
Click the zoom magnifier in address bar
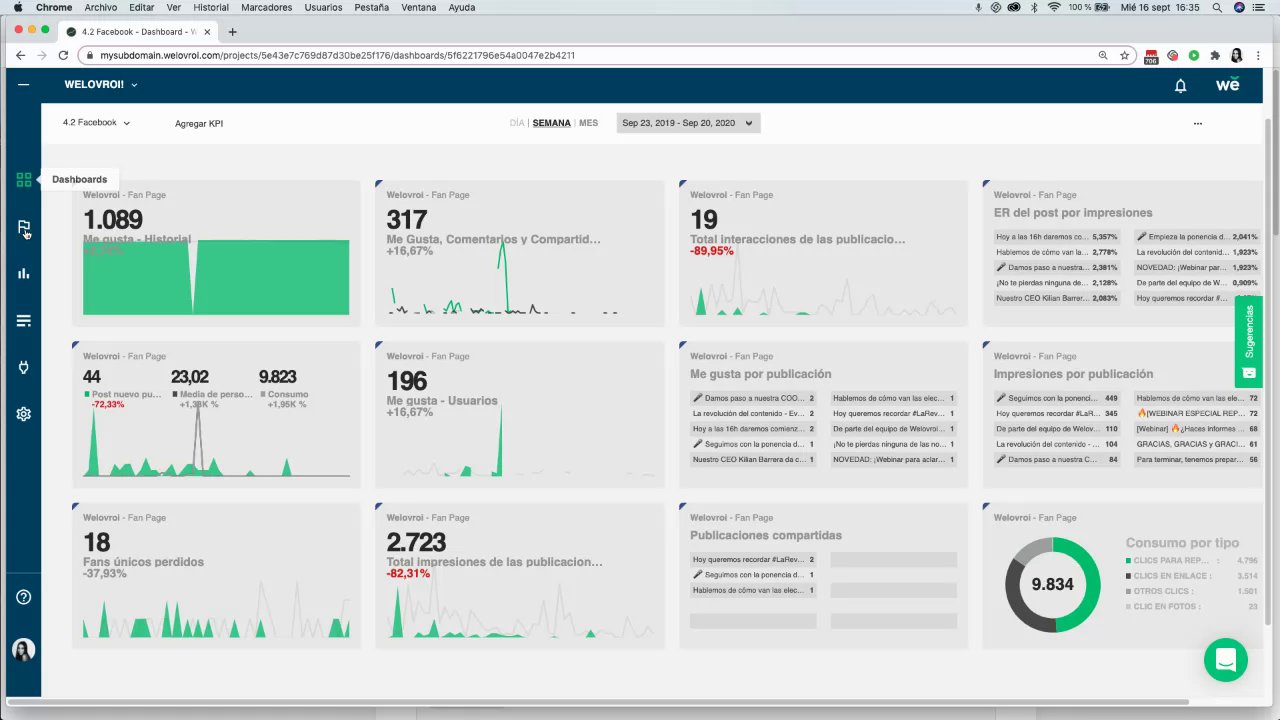1103,56
